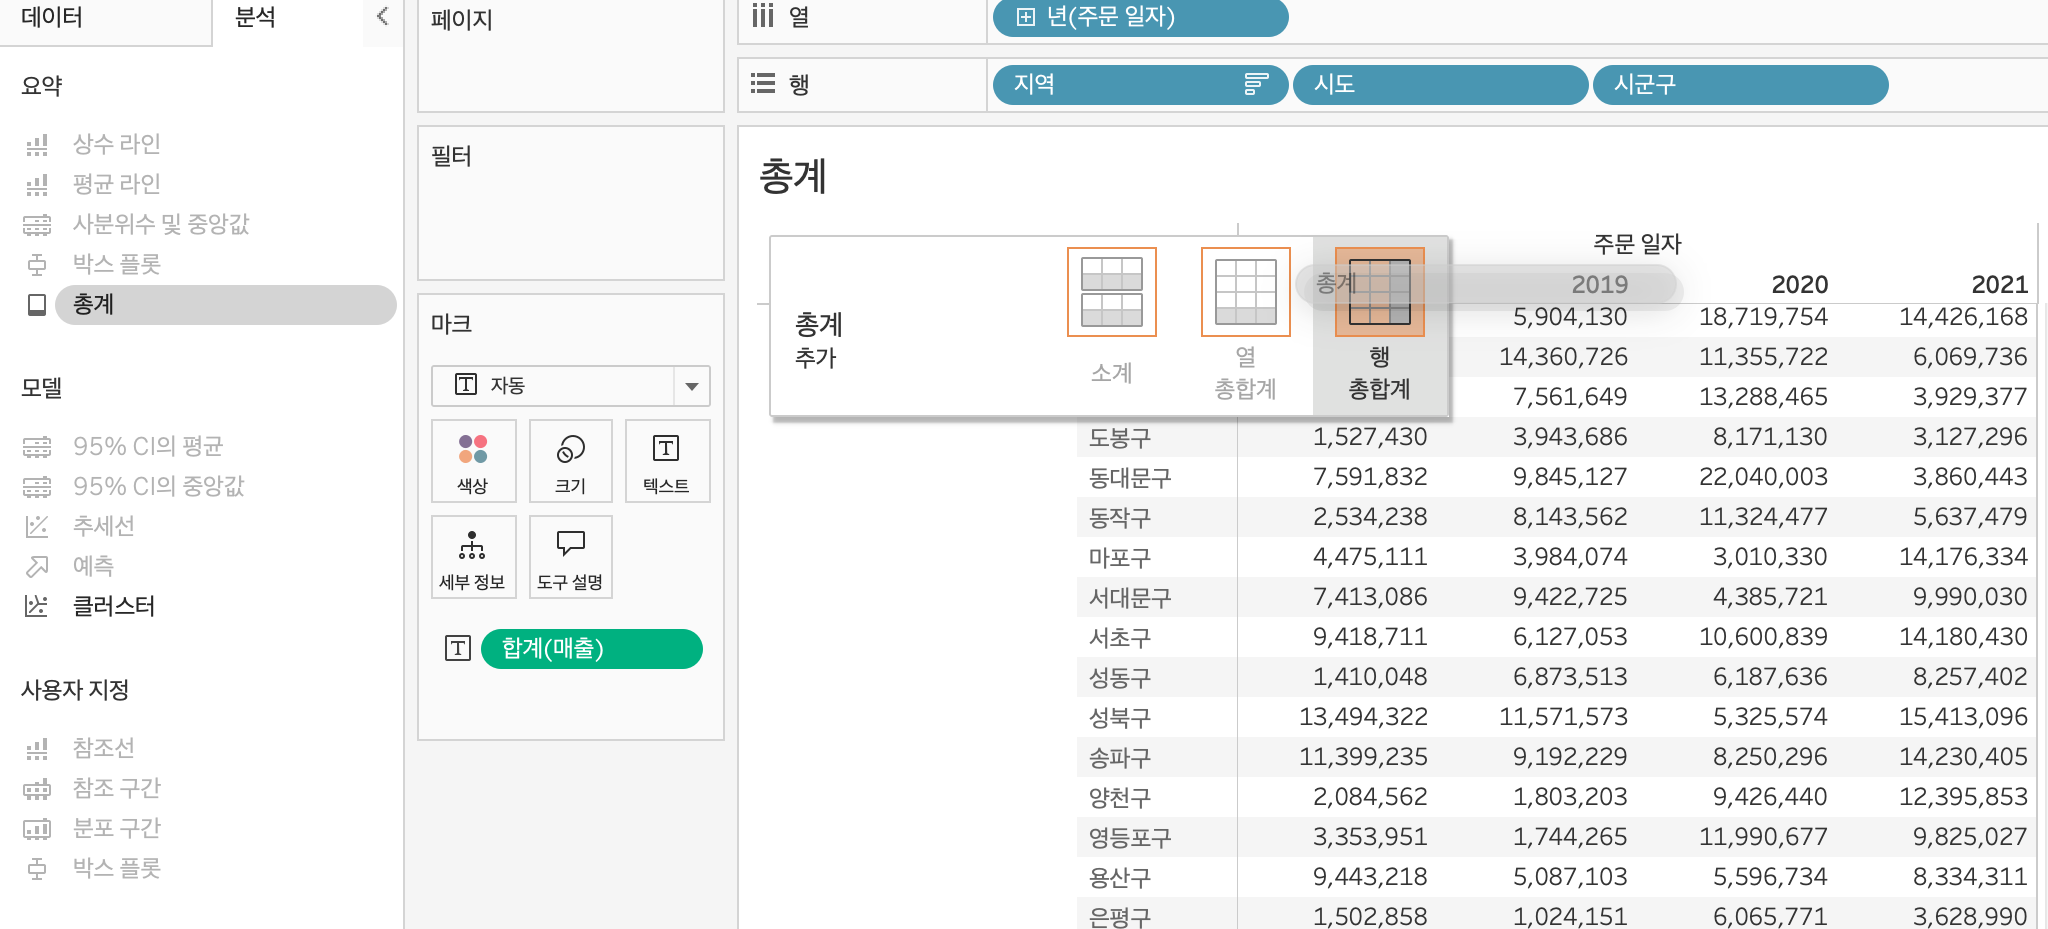Click the 세부 정보 (Detail) mark card
Screen dimensions: 2048x929
(x=473, y=557)
